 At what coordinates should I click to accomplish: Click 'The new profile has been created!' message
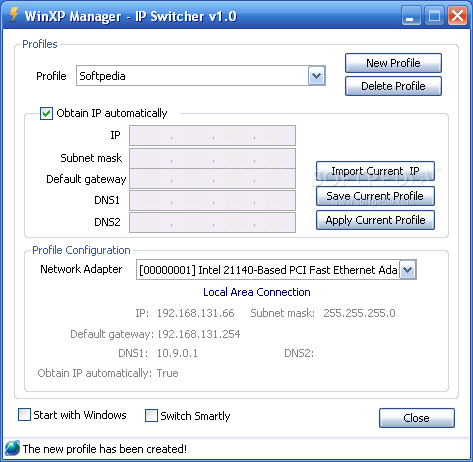coord(105,449)
